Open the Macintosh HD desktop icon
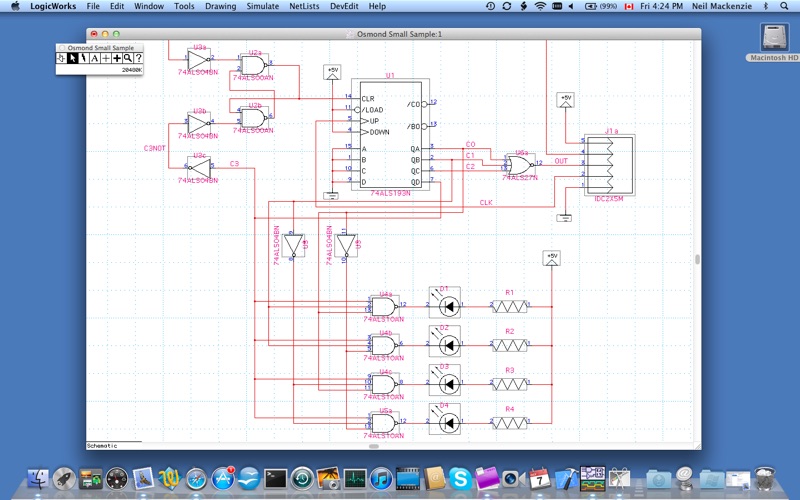The width and height of the screenshot is (800, 500). coord(774,42)
